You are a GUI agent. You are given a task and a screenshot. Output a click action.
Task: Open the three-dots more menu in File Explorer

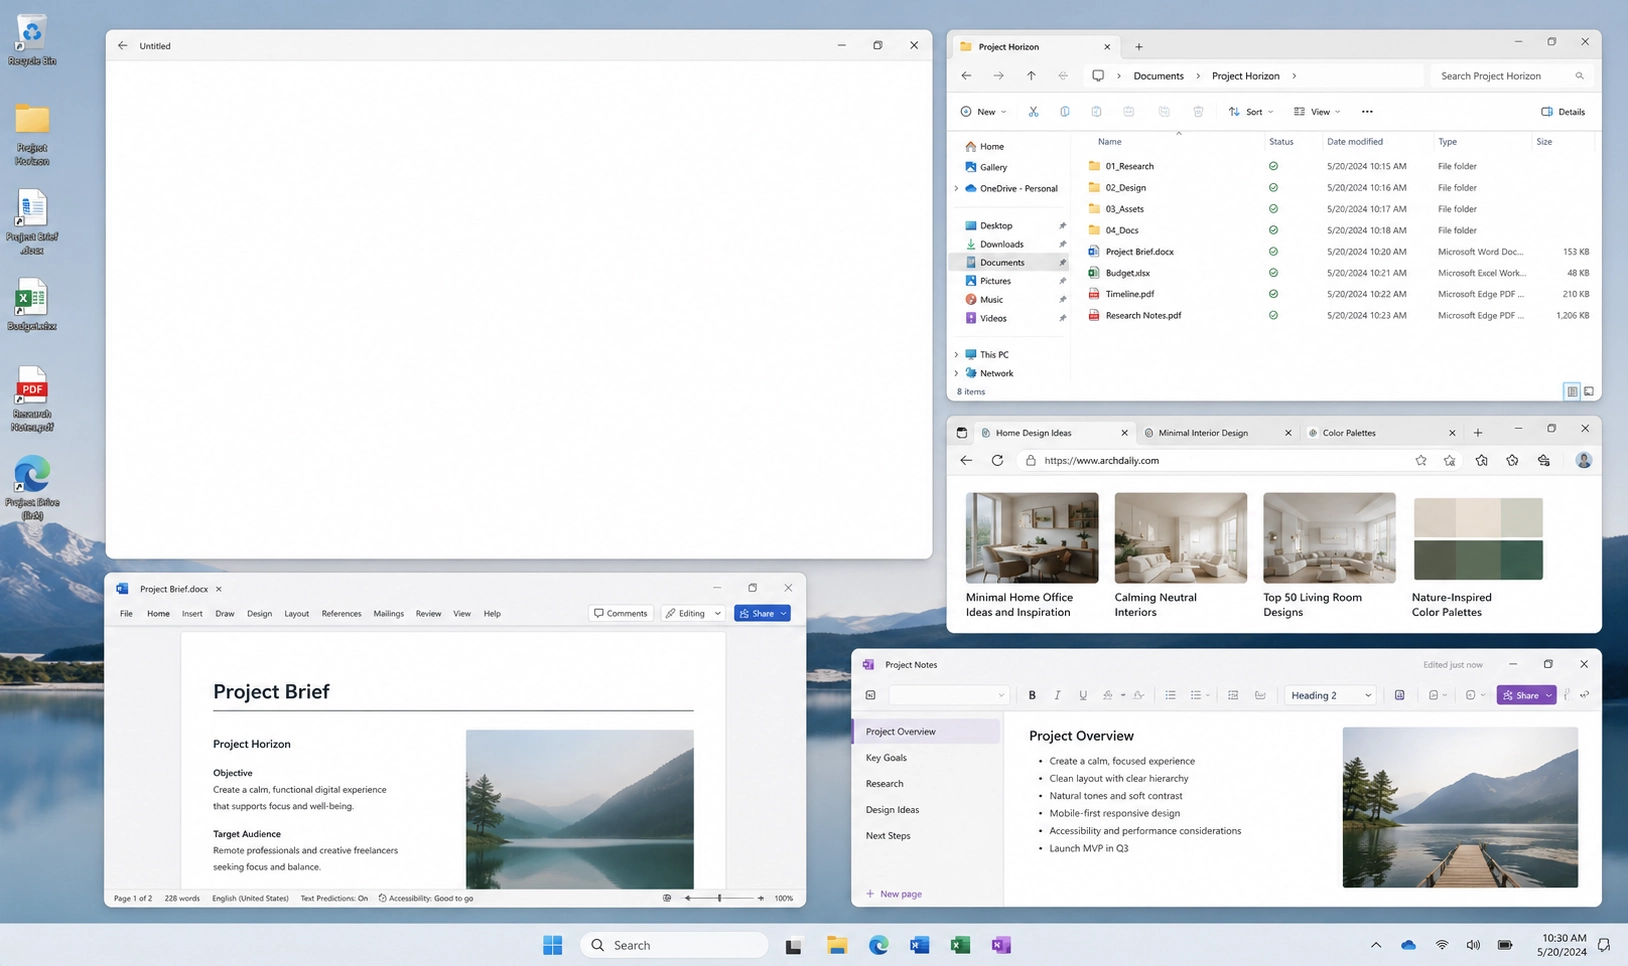[x=1367, y=112]
